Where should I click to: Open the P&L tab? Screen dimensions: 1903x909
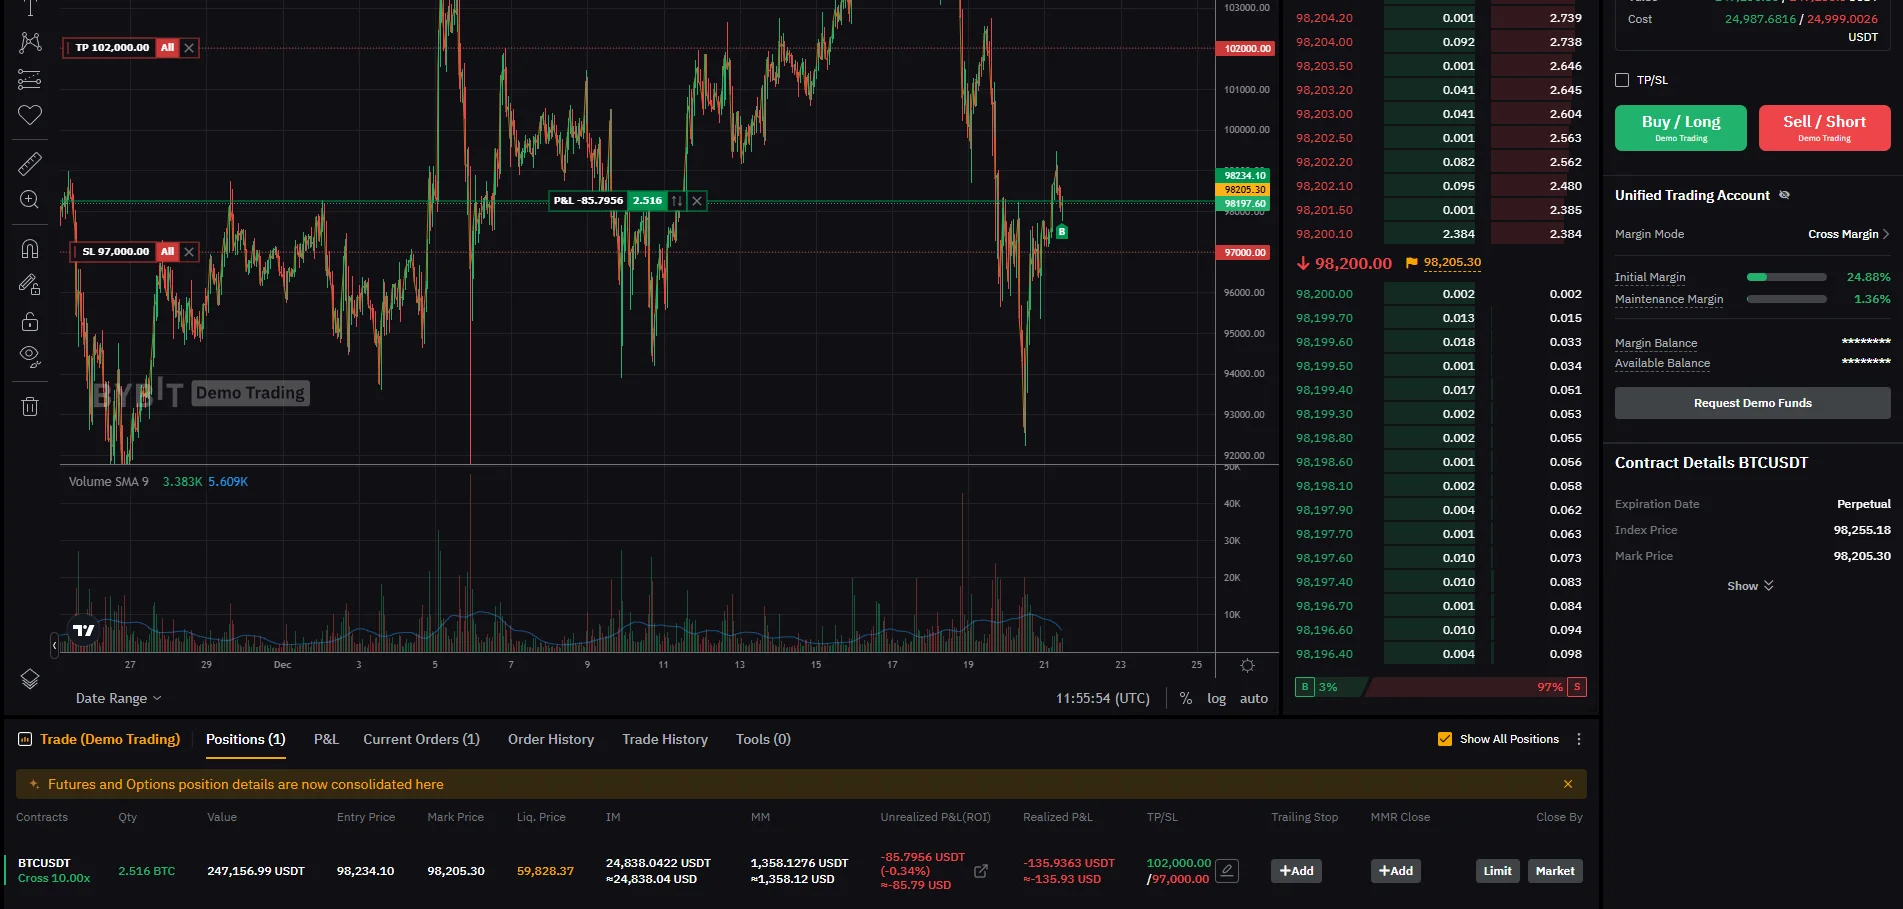[326, 739]
